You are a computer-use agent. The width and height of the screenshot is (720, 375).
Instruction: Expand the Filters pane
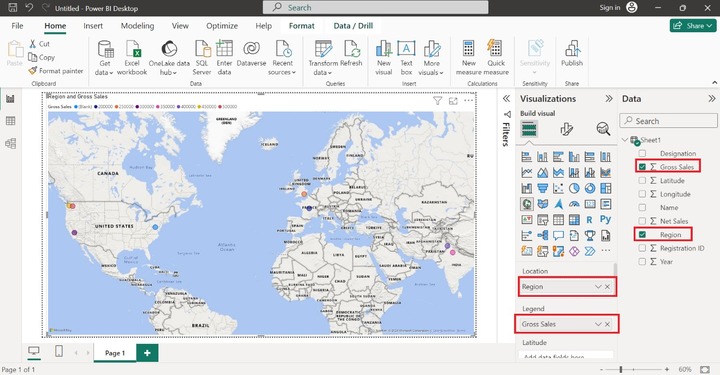(506, 99)
